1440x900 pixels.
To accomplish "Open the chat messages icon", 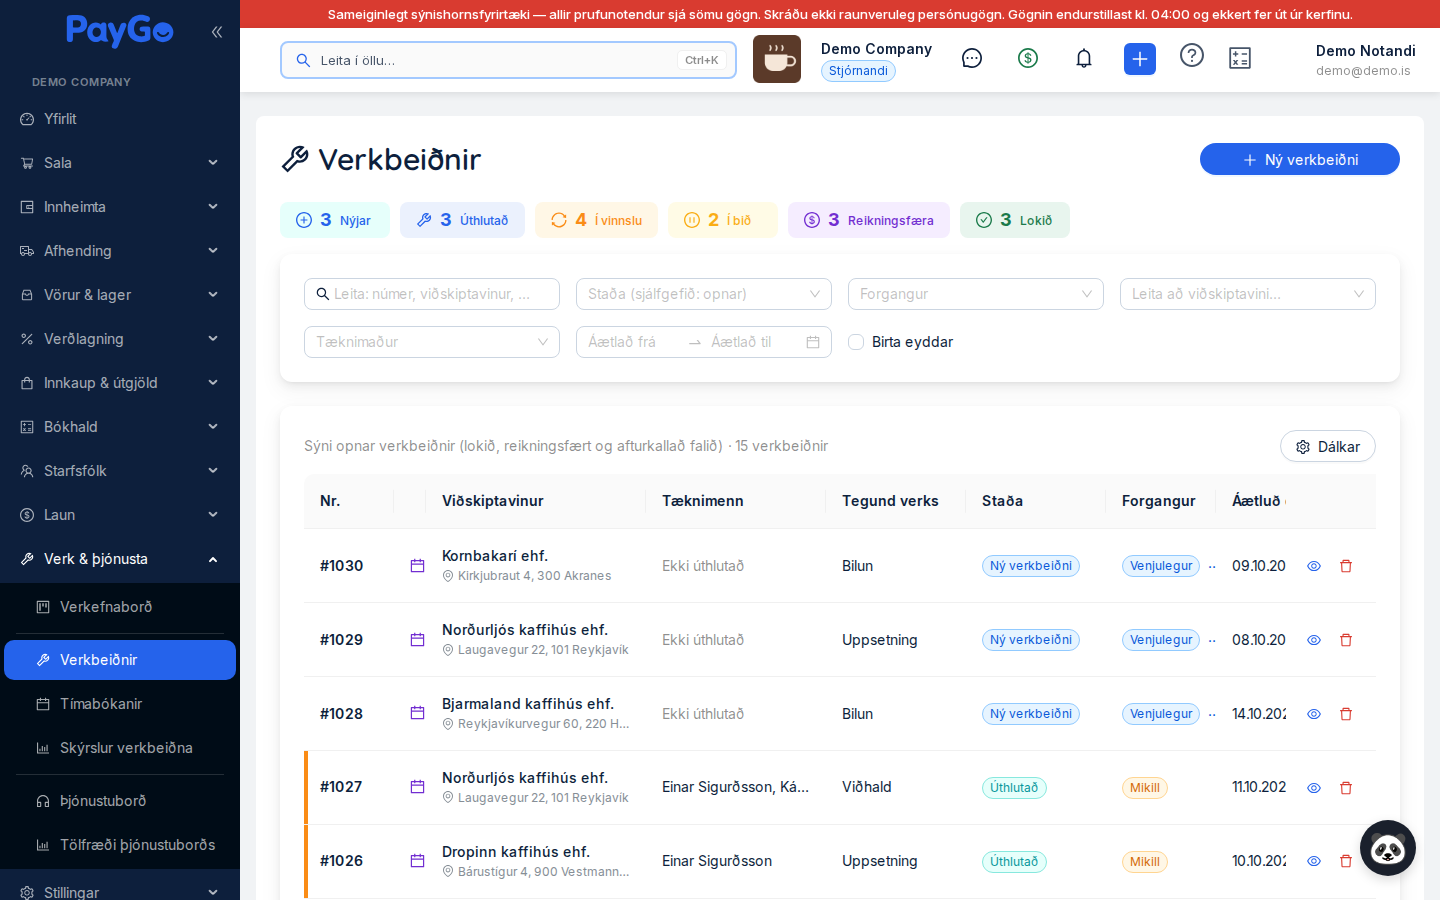I will coord(972,59).
